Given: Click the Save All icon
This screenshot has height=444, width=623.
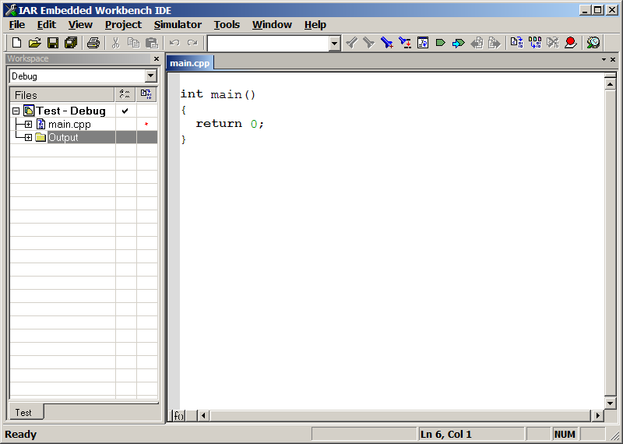Looking at the screenshot, I should 71,43.
